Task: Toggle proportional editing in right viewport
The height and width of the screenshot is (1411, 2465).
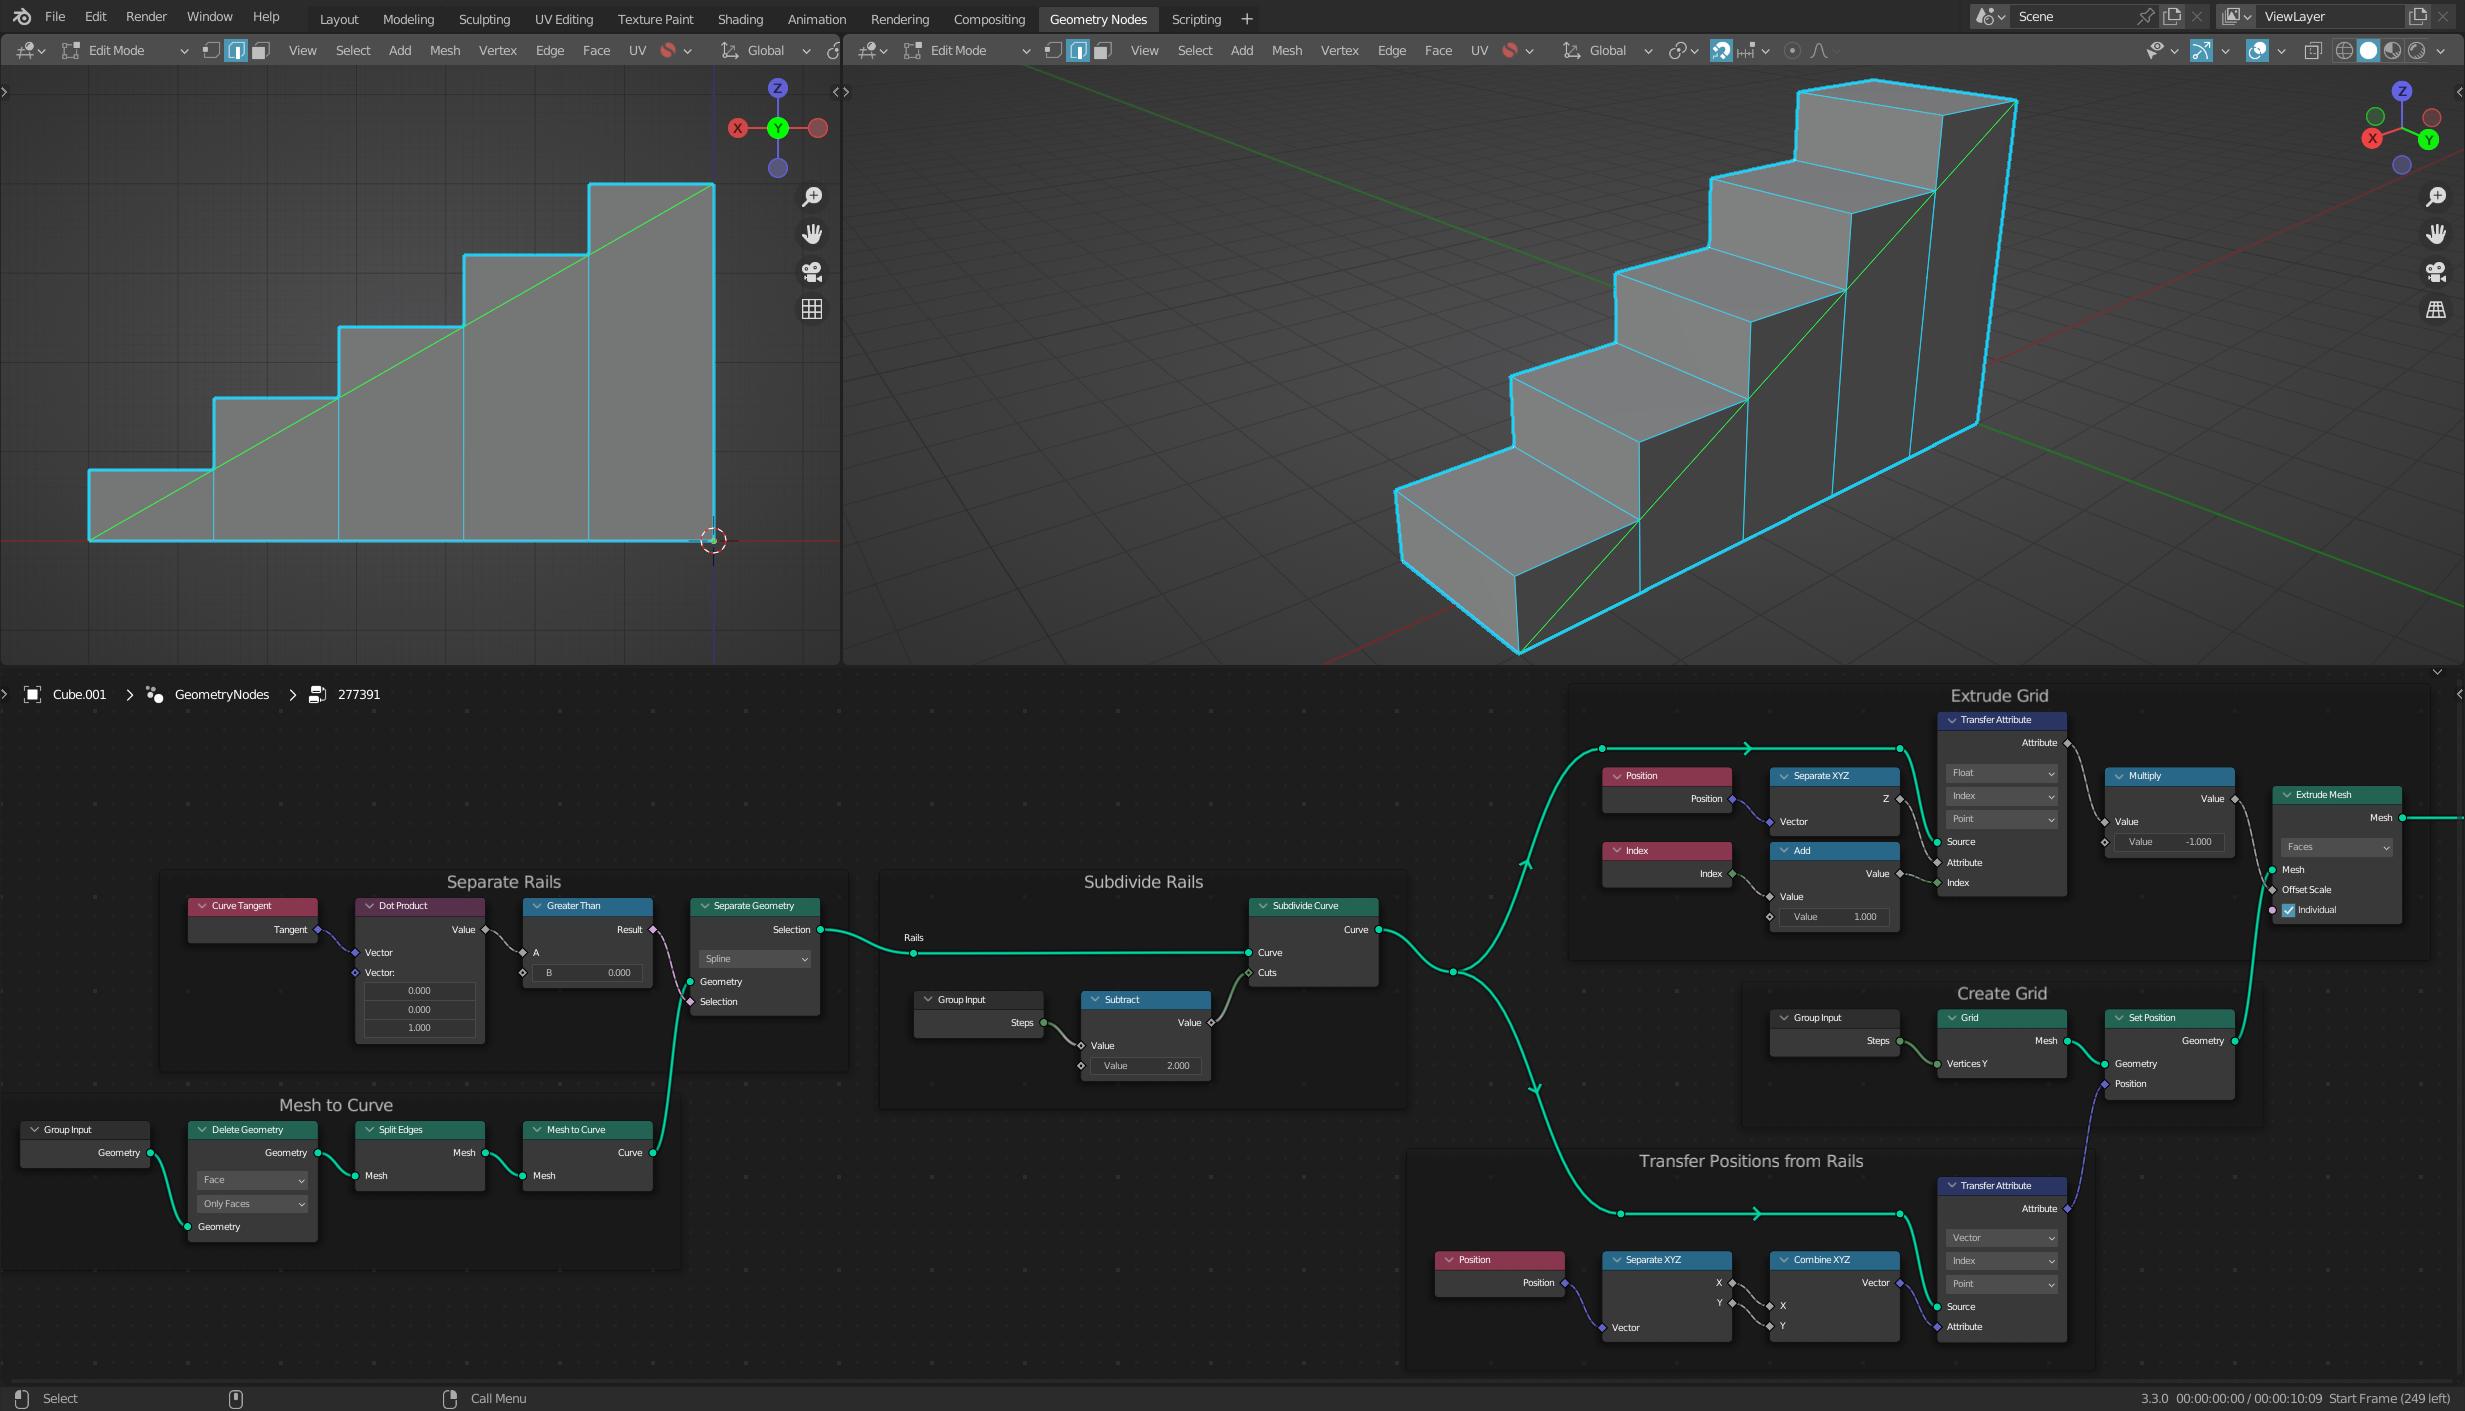Action: (1792, 50)
